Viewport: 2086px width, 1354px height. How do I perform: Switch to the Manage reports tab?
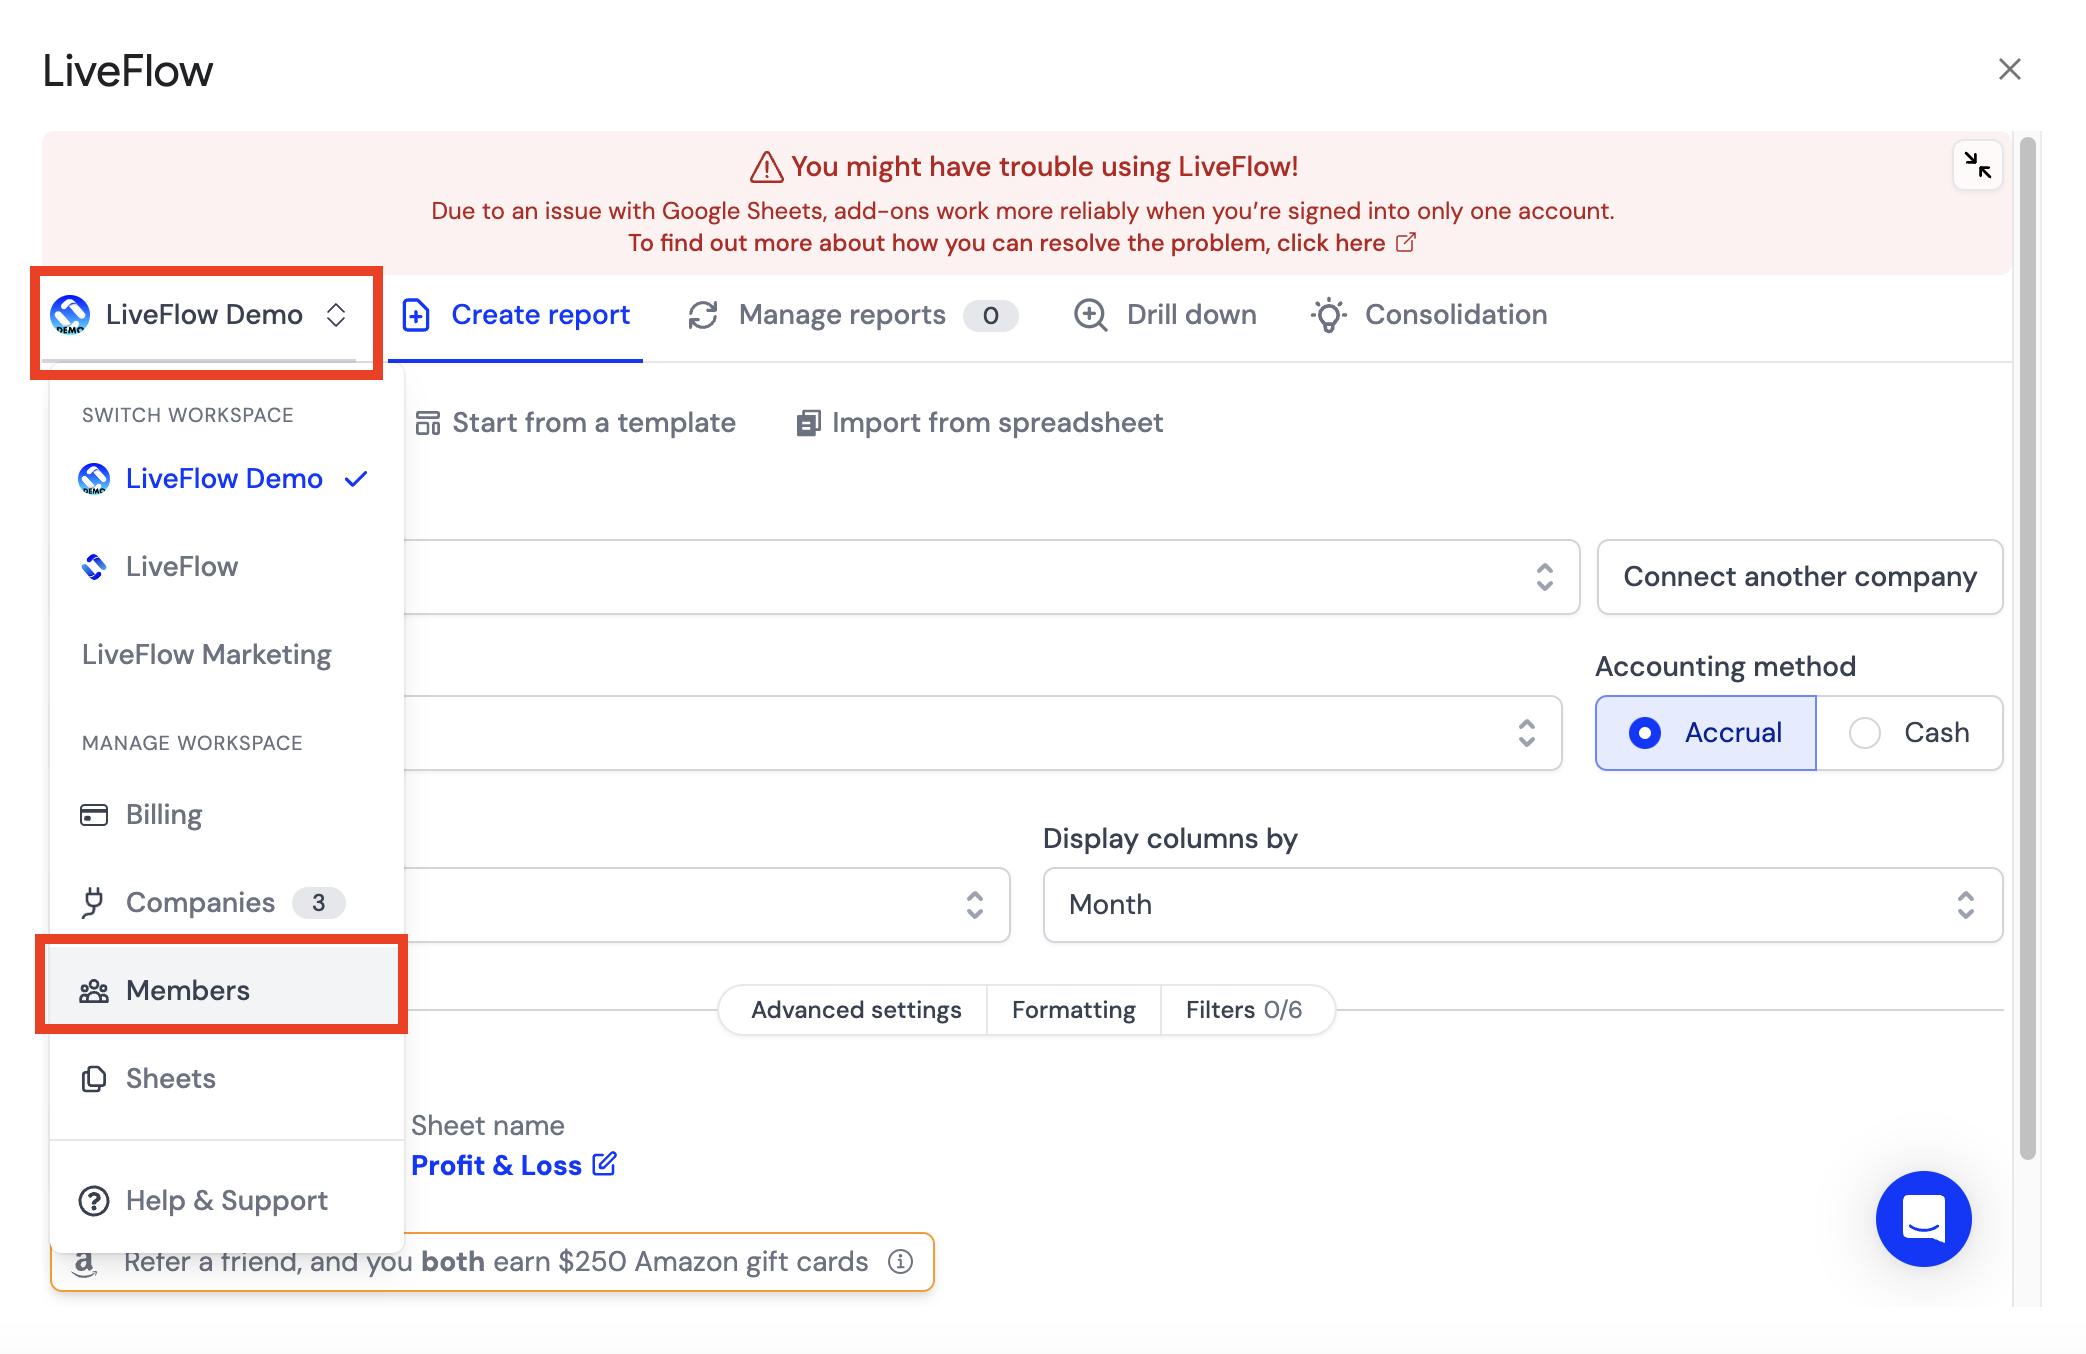(852, 315)
